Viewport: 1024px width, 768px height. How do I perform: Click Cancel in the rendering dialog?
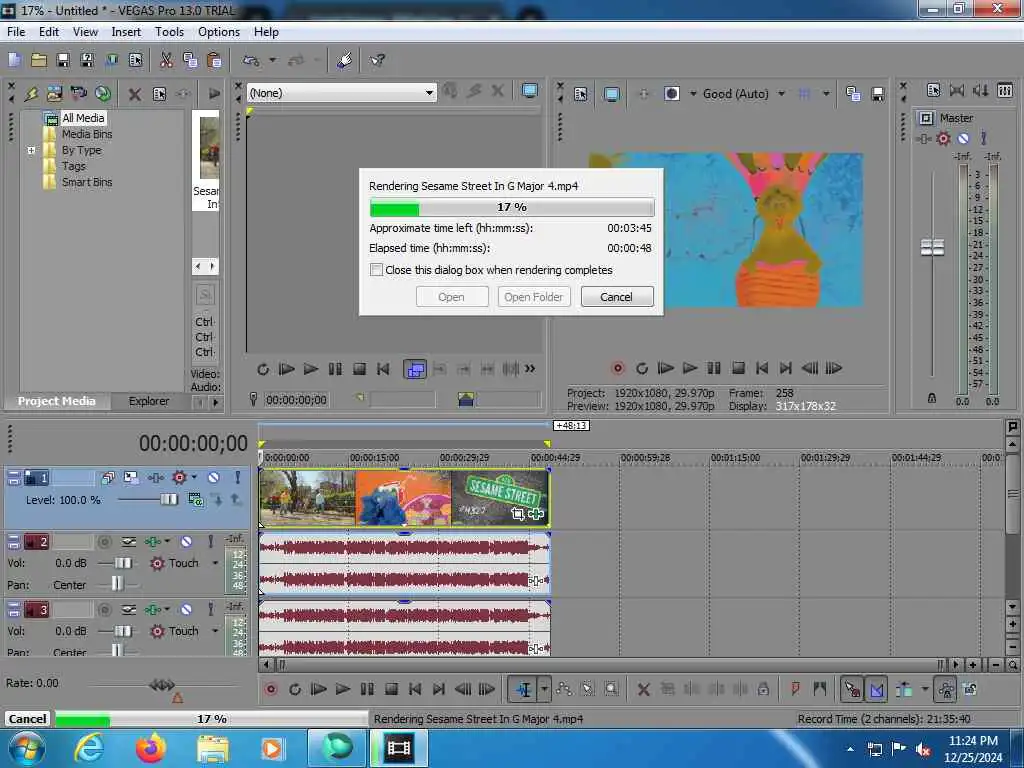pos(616,297)
